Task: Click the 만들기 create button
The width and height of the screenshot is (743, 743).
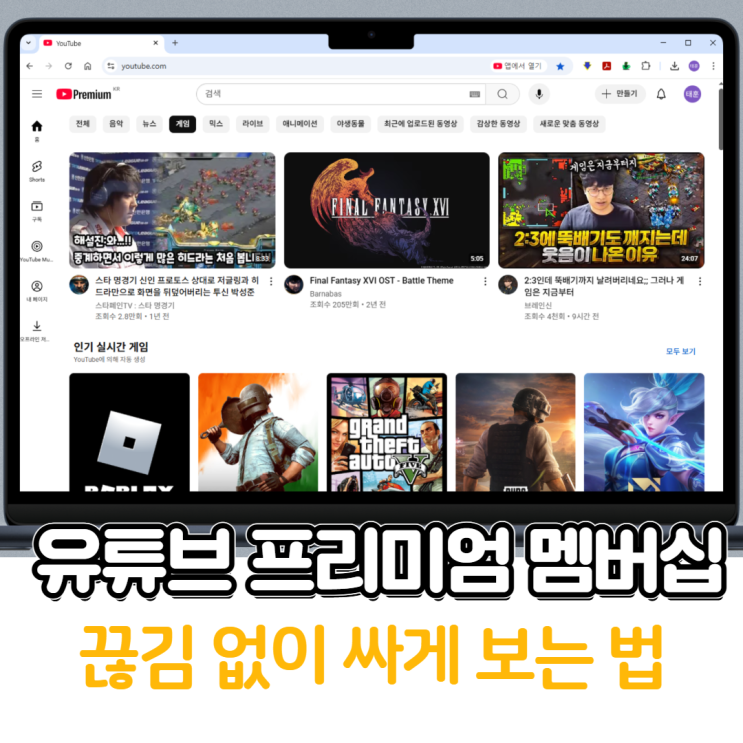Action: click(x=620, y=94)
